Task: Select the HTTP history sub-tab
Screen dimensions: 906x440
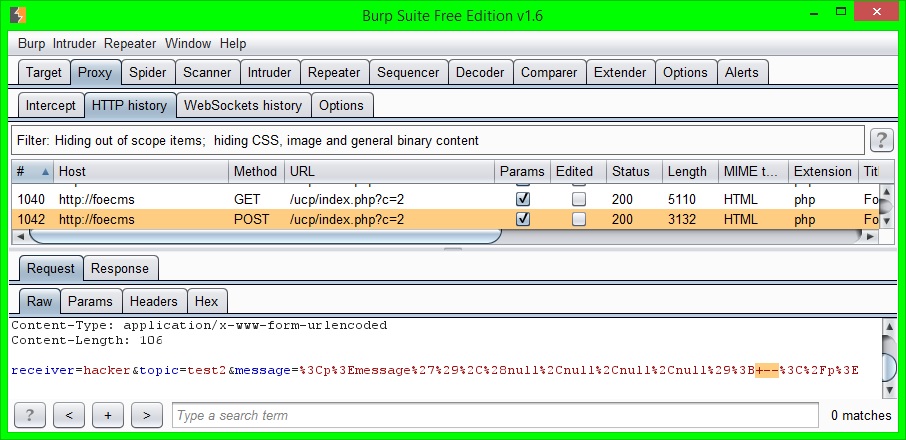Action: [x=129, y=106]
